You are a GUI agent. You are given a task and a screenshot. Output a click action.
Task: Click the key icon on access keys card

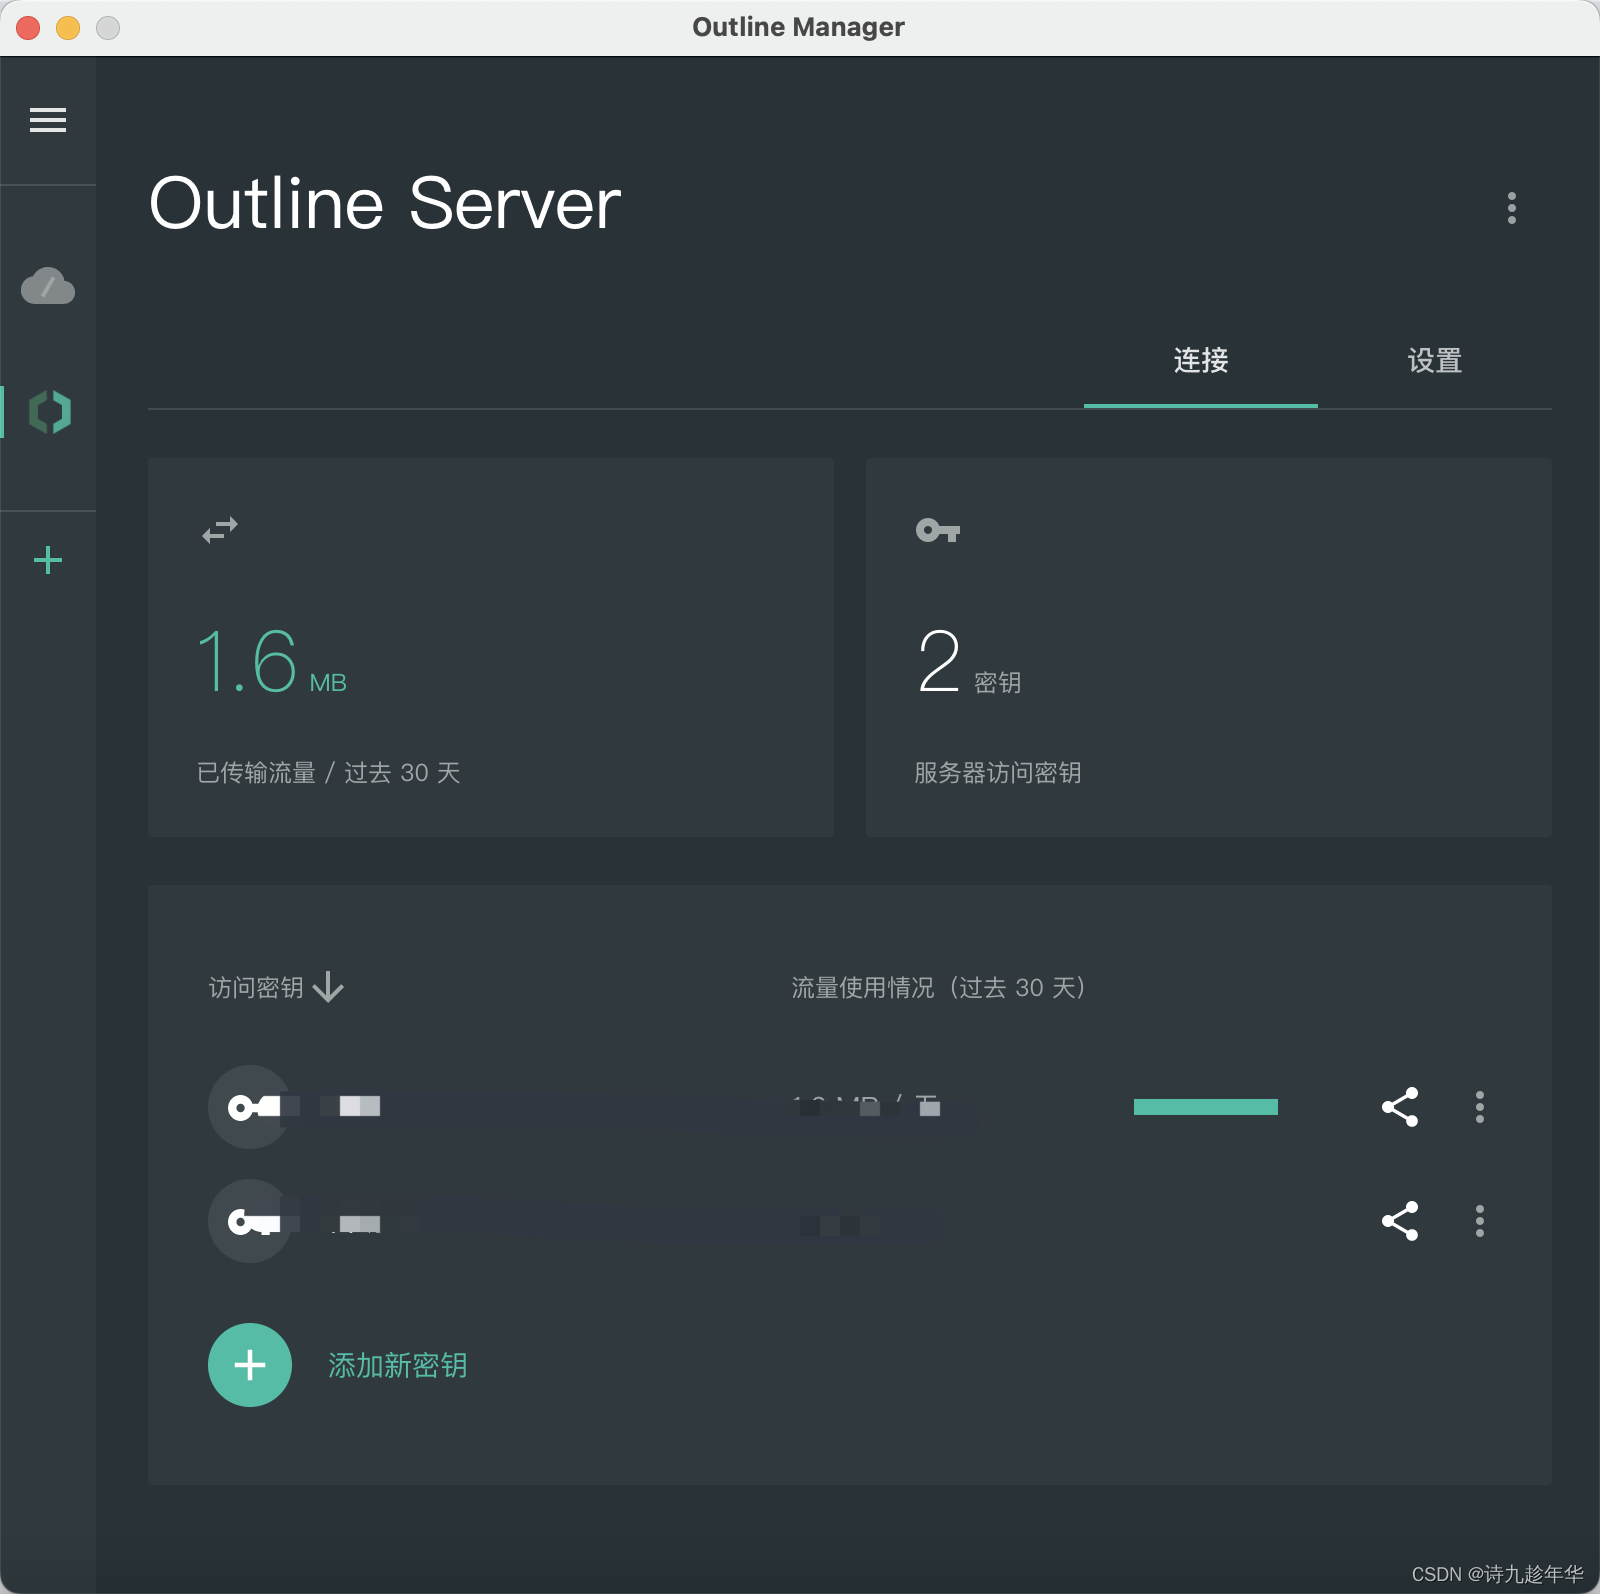coord(938,531)
